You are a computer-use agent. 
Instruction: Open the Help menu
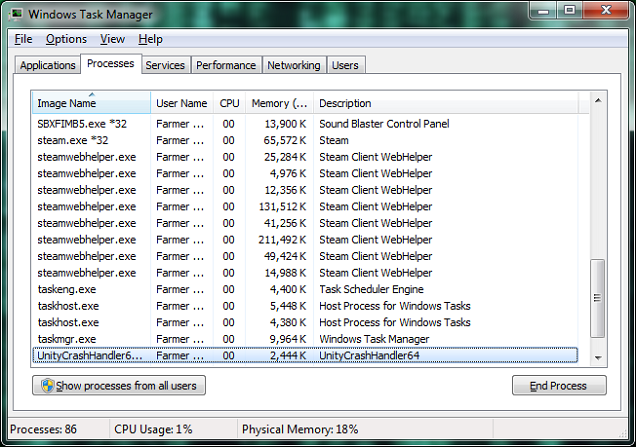coord(150,39)
